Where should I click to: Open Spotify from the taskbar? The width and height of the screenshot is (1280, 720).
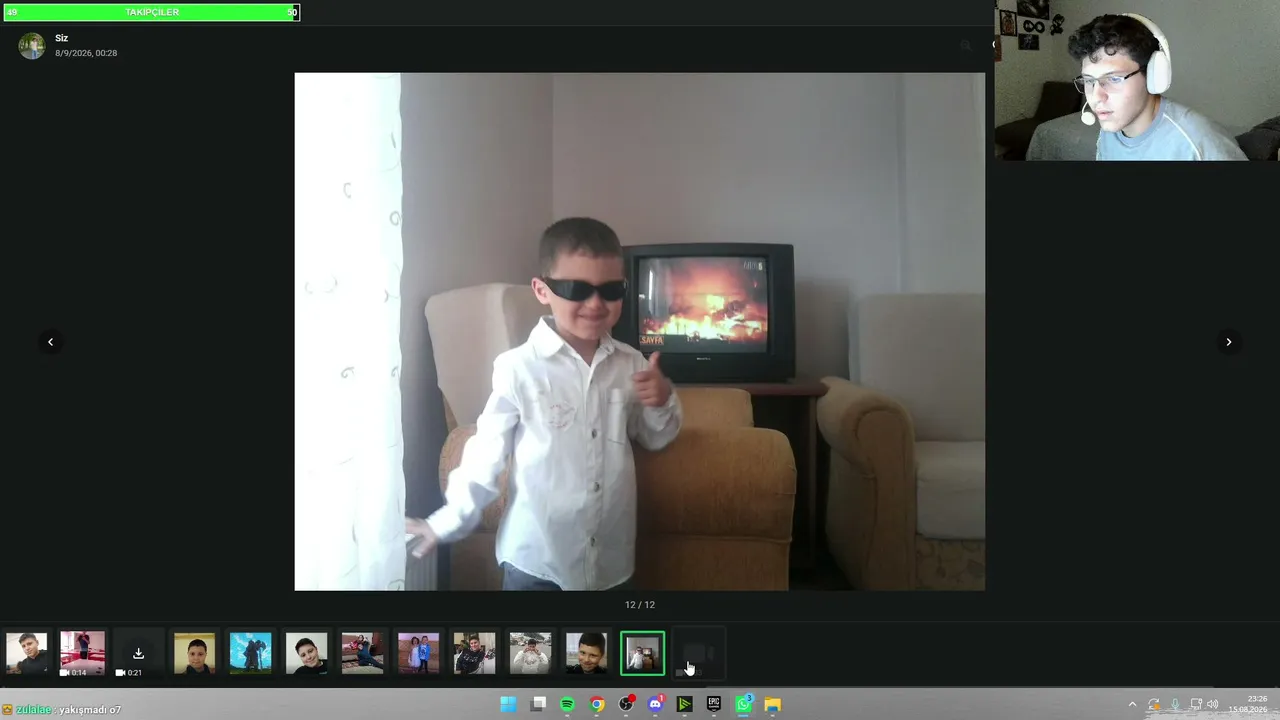tap(567, 704)
